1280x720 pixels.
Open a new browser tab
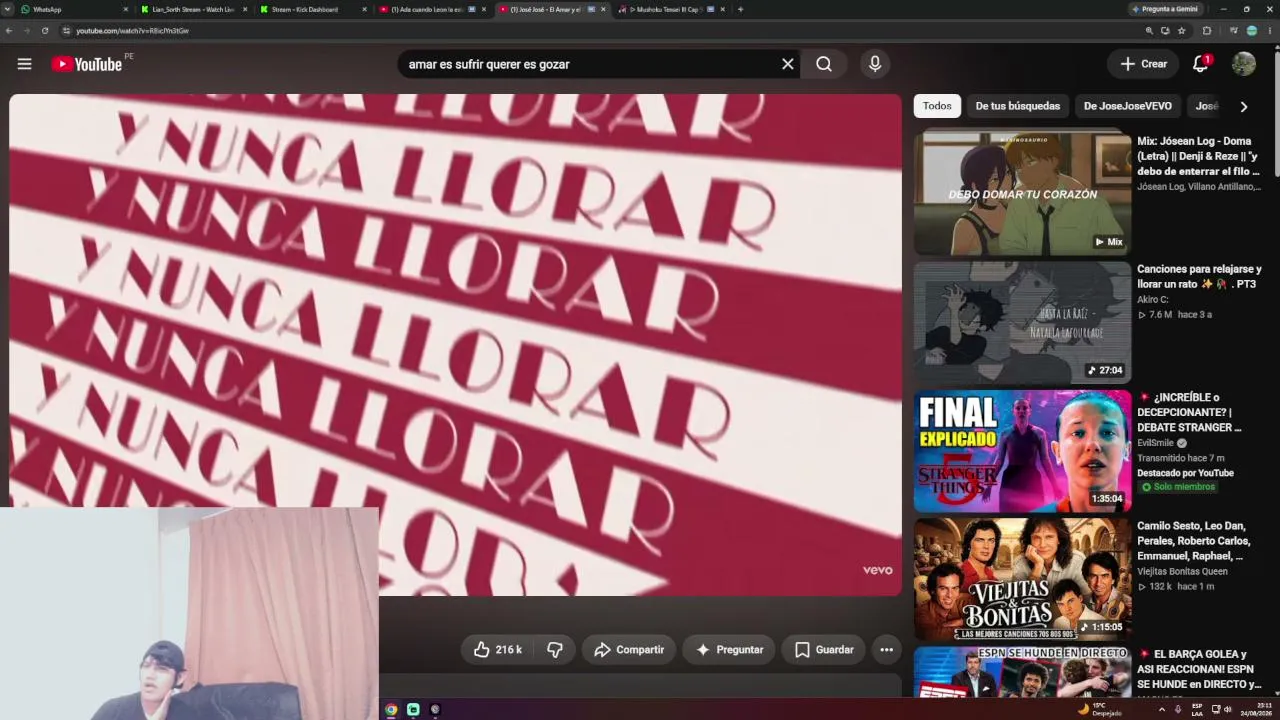pyautogui.click(x=740, y=9)
